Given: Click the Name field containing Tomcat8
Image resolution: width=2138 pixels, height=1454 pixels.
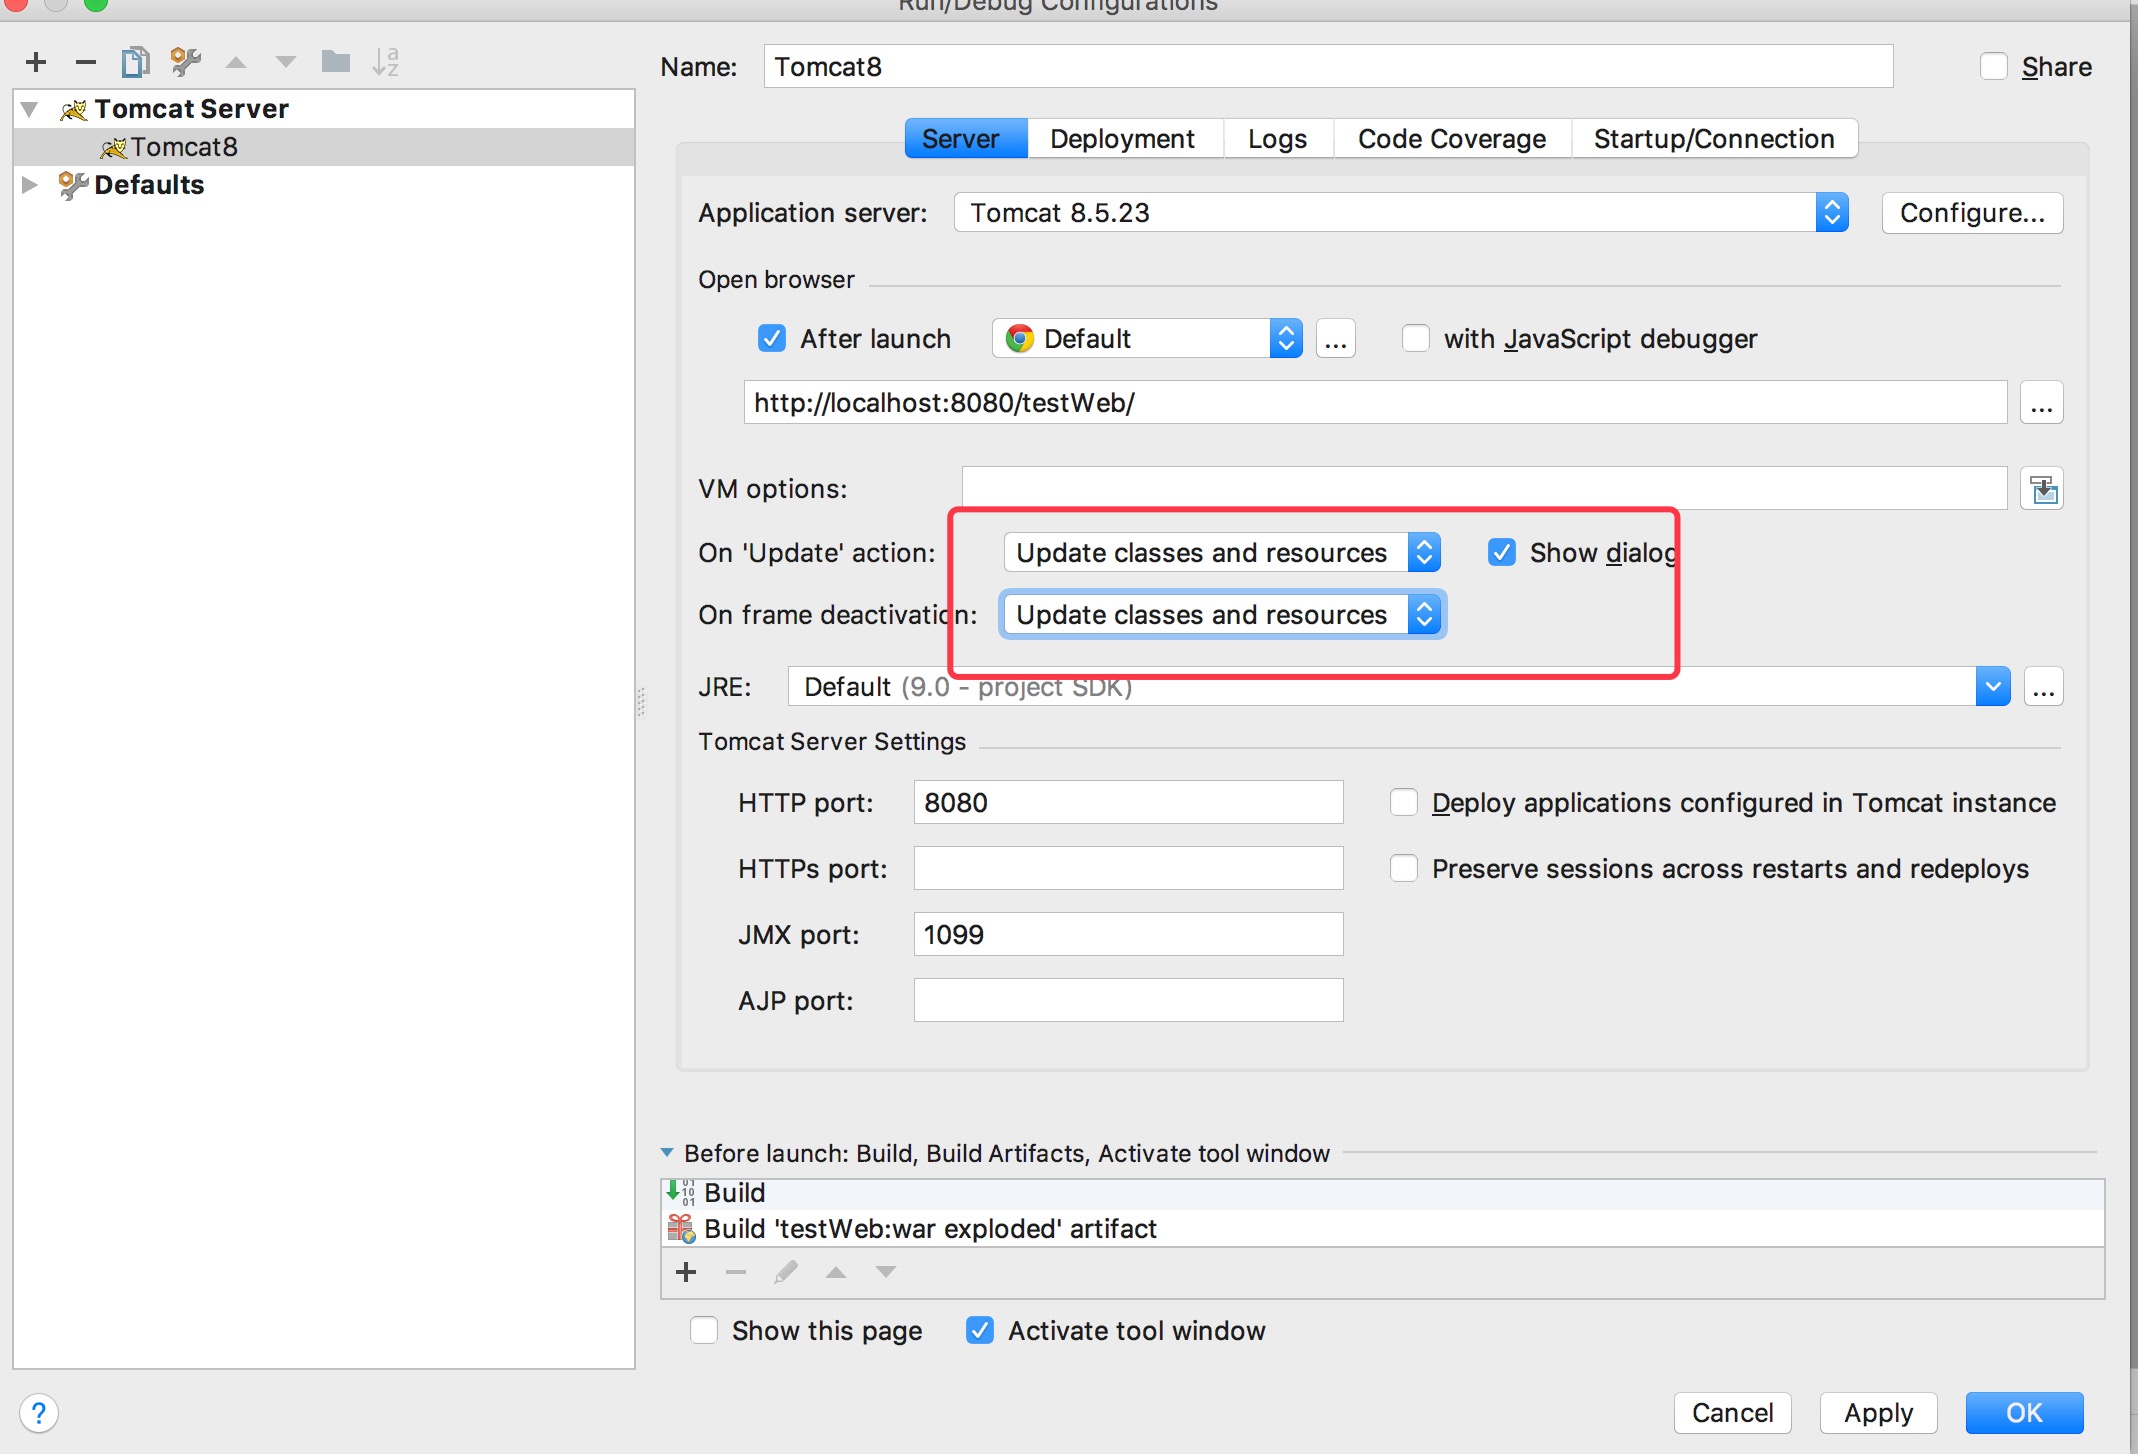Looking at the screenshot, I should 1328,67.
